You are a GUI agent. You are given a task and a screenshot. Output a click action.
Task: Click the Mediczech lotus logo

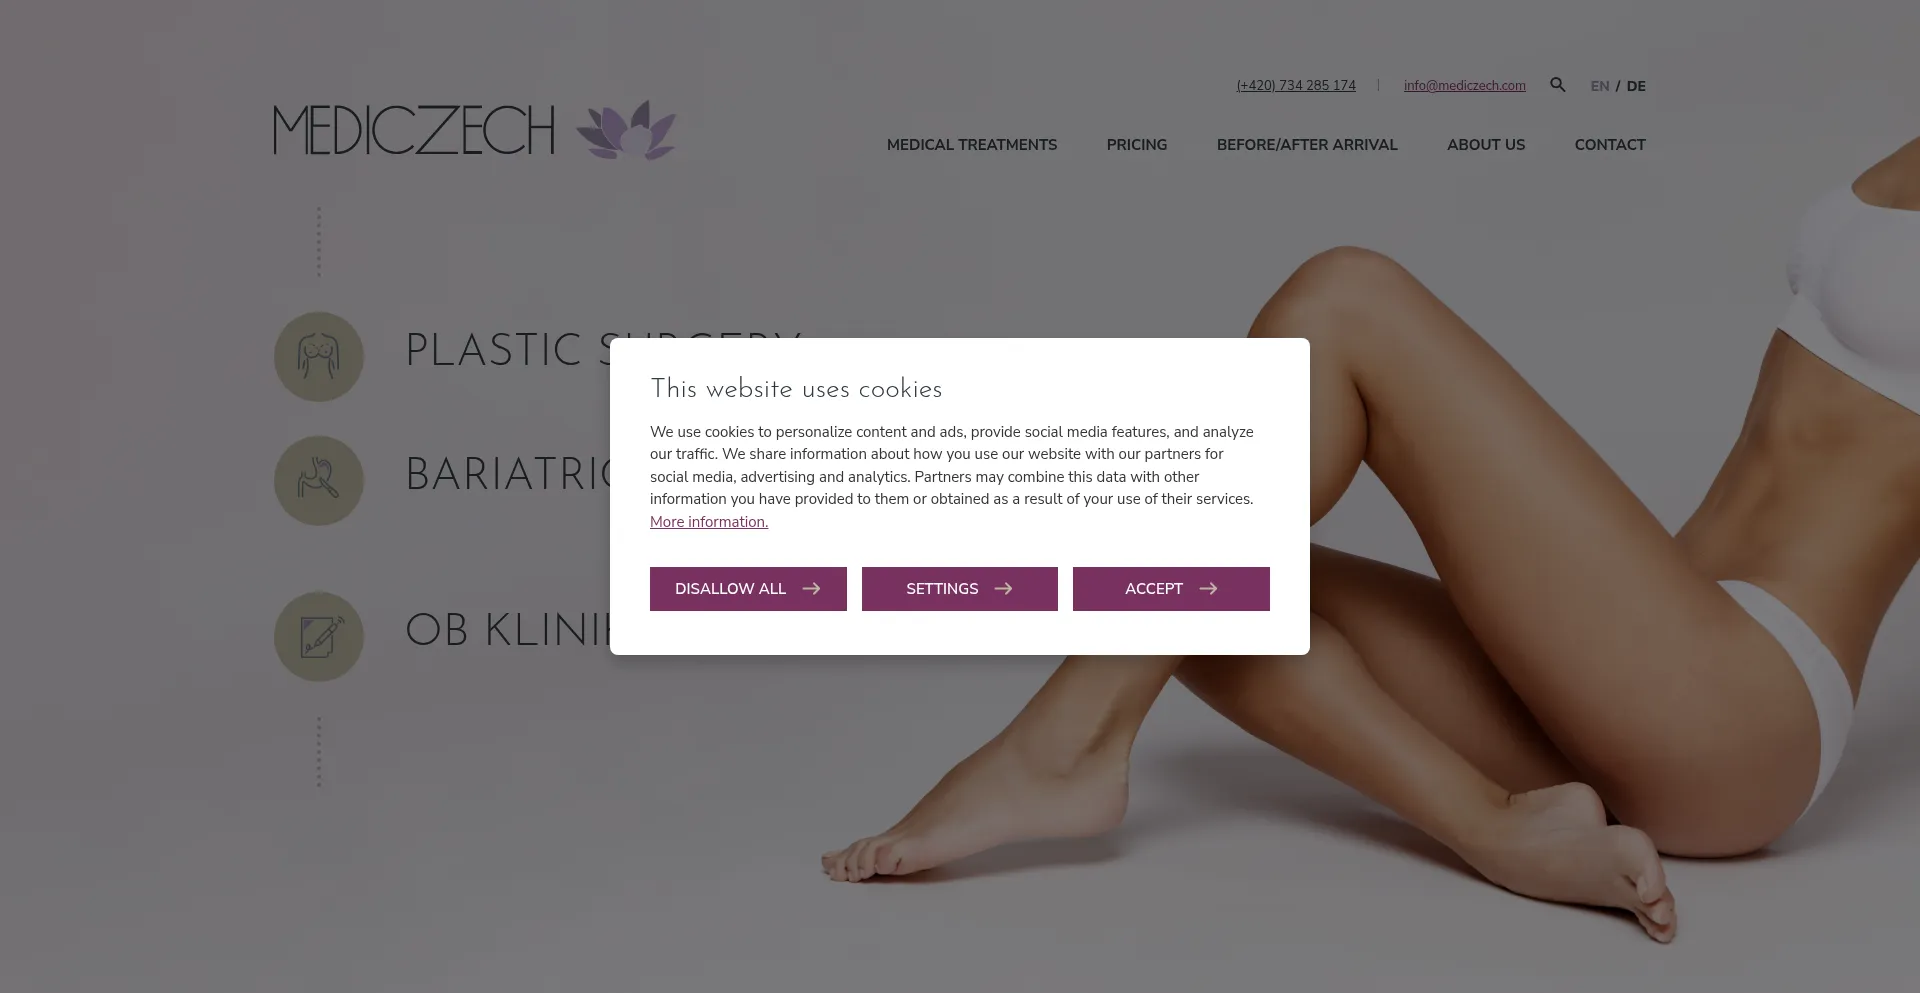coord(627,130)
